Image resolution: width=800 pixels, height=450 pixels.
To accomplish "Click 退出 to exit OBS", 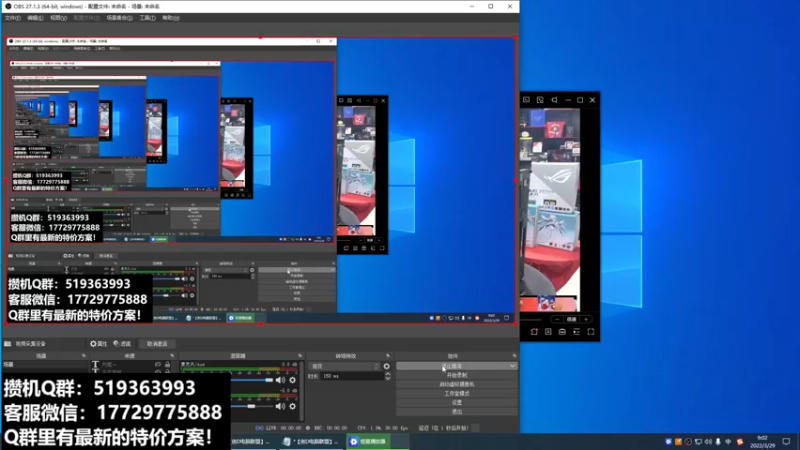I will coord(457,412).
